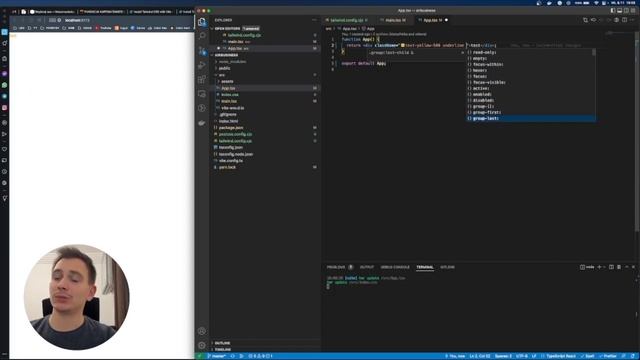Image resolution: width=640 pixels, height=360 pixels.
Task: Collapse the Open Editors section
Action: 228,29
